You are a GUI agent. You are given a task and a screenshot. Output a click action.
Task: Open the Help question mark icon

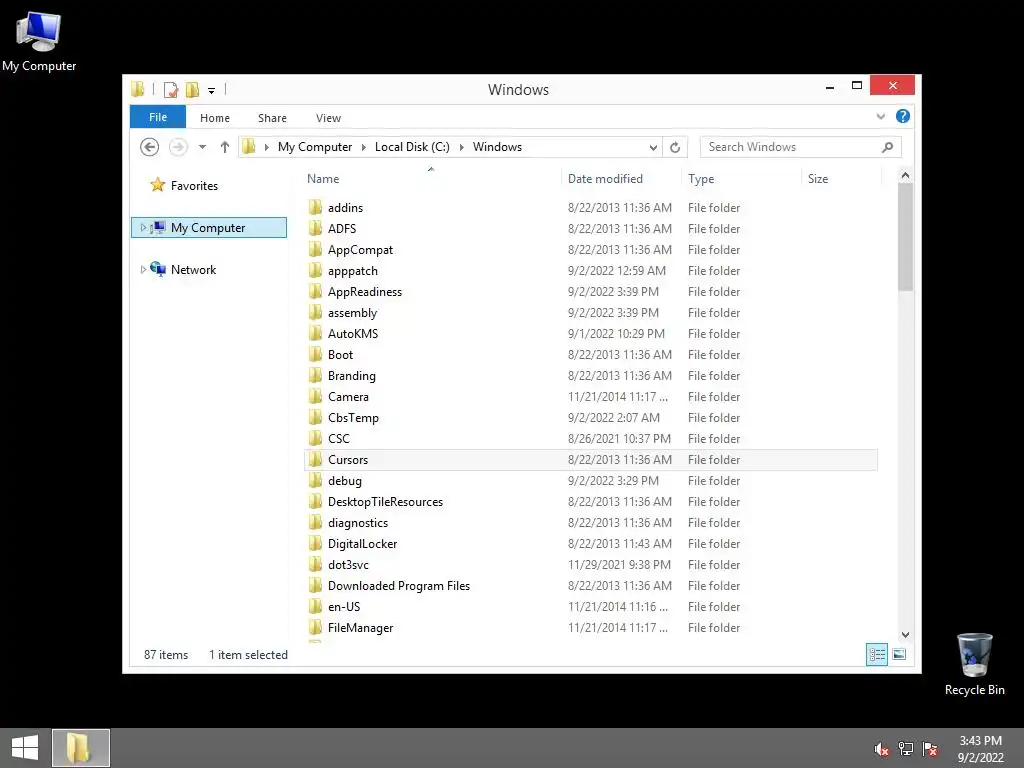[903, 116]
